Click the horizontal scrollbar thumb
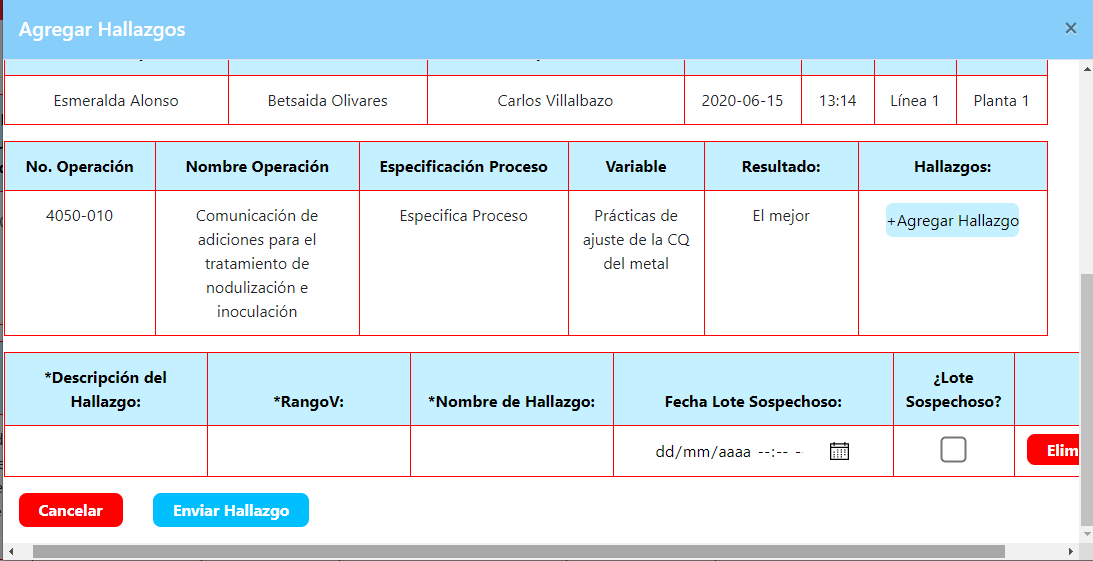The width and height of the screenshot is (1093, 561). [519, 551]
